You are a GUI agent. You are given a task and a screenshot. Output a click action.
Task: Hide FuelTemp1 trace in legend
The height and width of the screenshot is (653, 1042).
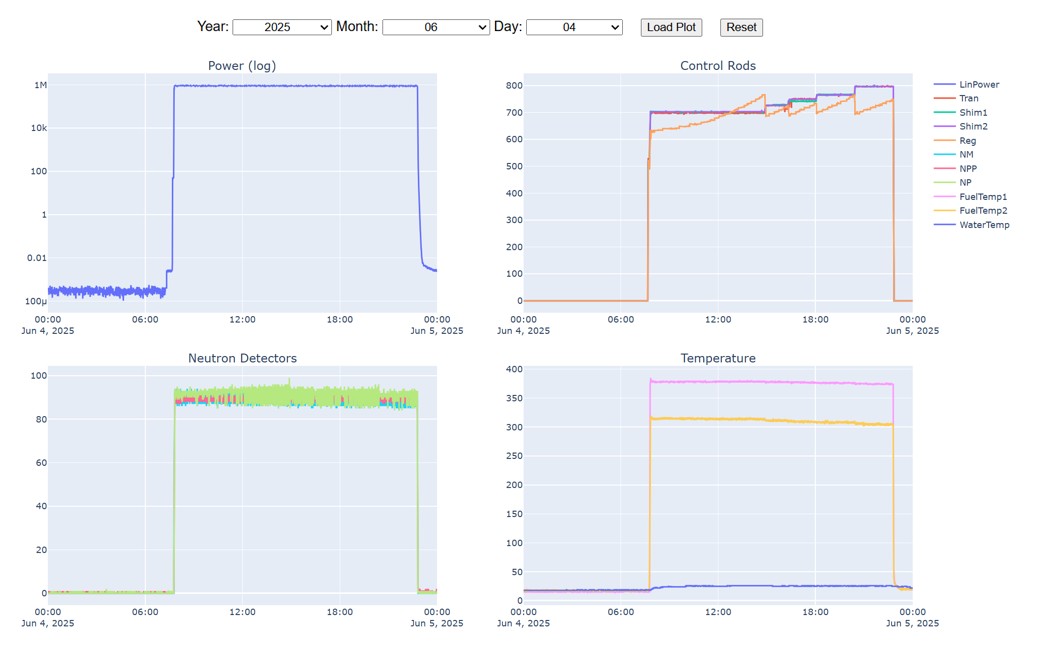click(x=982, y=197)
